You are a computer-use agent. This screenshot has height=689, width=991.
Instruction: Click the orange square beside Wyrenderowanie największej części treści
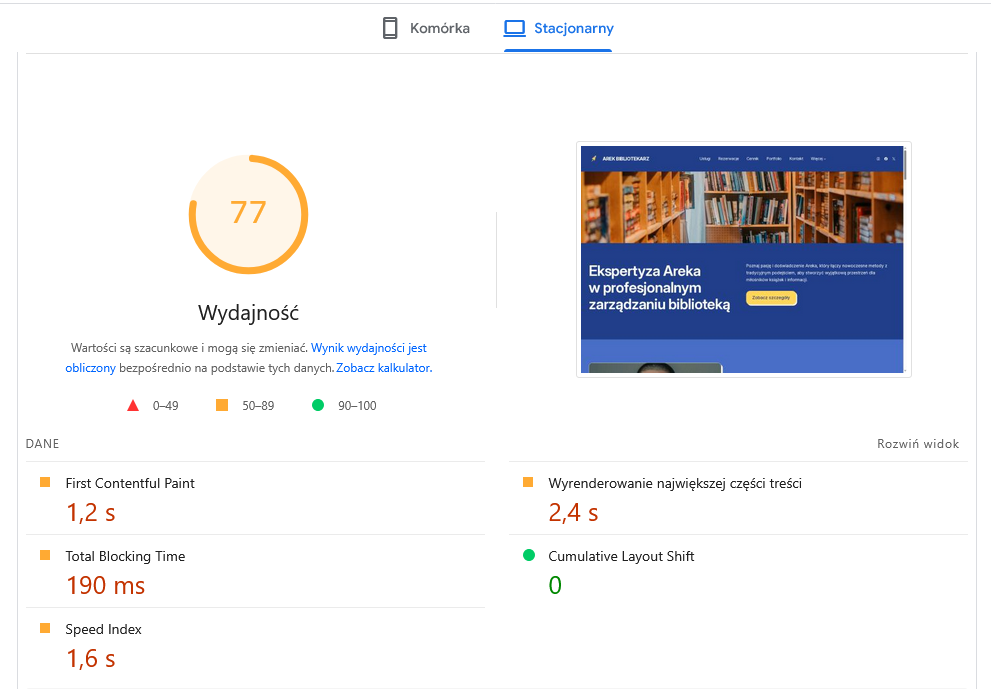click(x=528, y=481)
